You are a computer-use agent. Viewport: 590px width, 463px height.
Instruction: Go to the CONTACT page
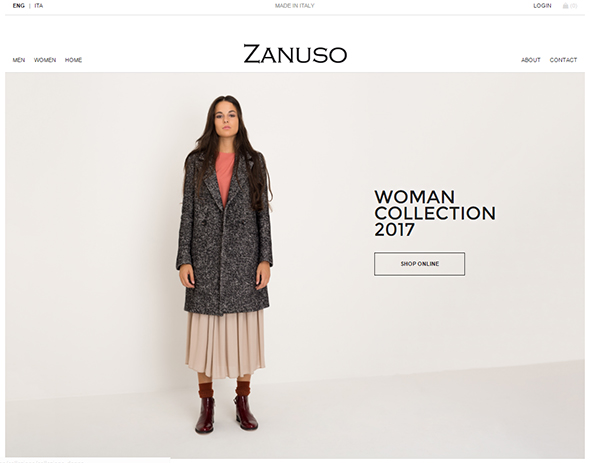pyautogui.click(x=563, y=60)
